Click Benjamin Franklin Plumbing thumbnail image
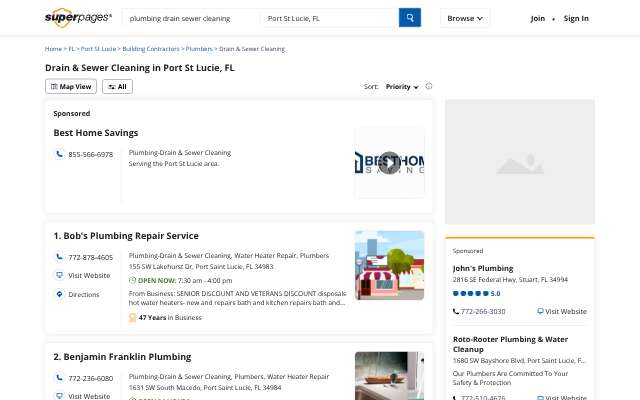 389,376
